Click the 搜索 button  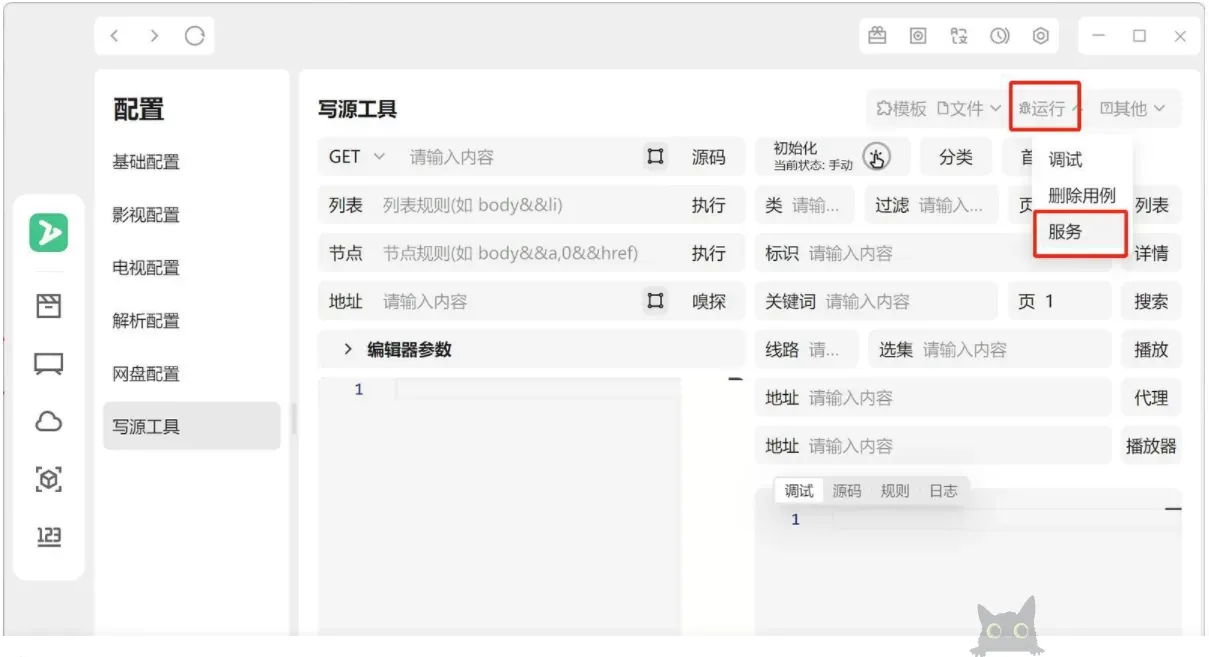click(x=1150, y=301)
